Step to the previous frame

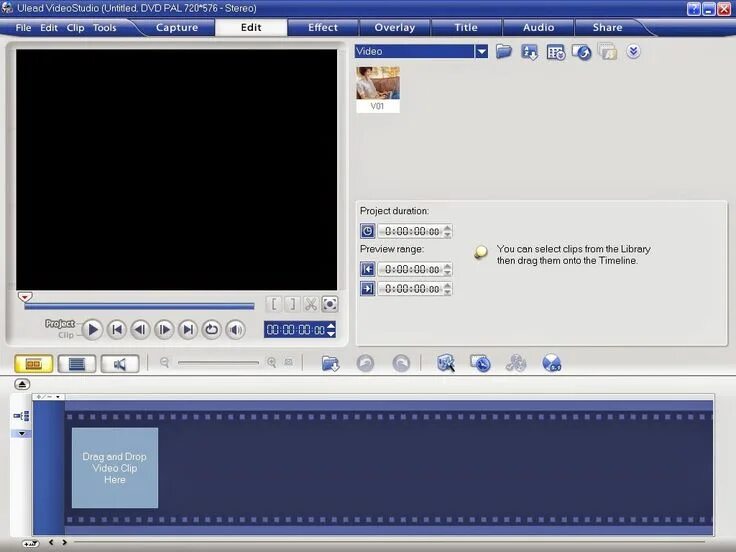point(140,330)
